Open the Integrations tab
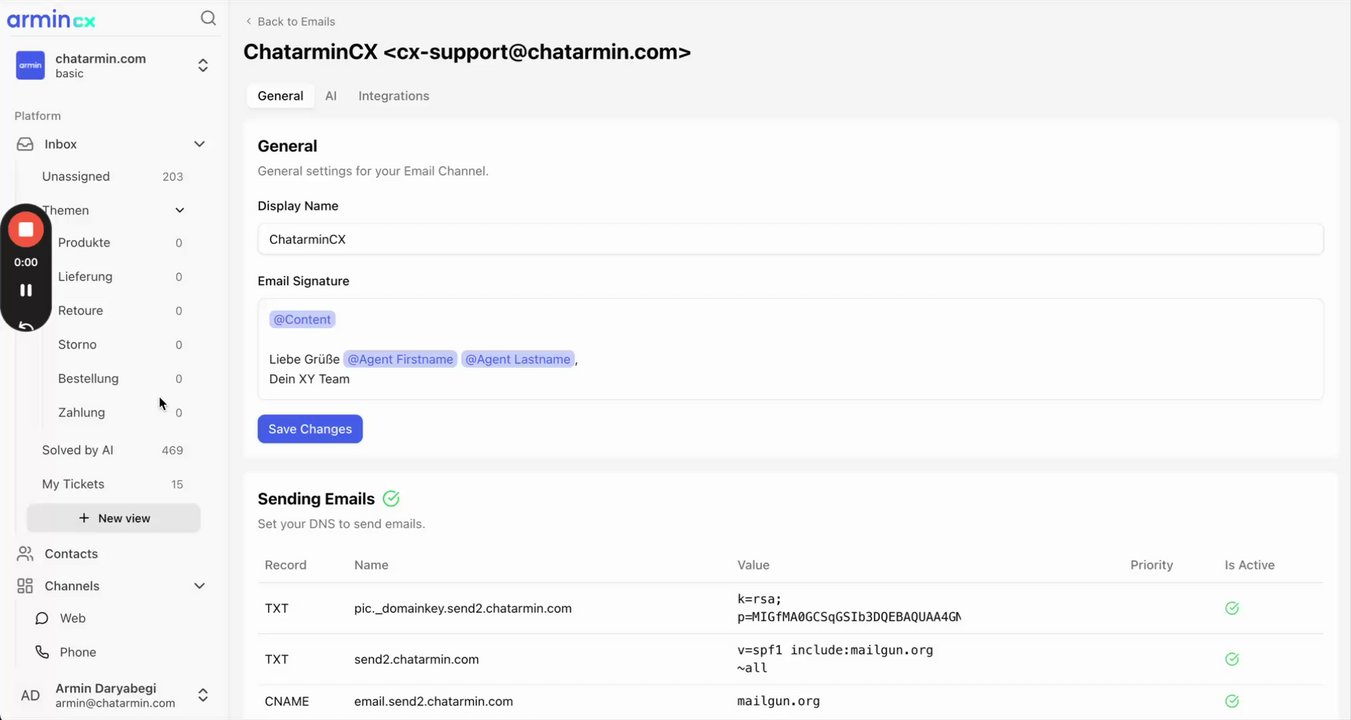Screen dimensions: 1351x720 394,96
